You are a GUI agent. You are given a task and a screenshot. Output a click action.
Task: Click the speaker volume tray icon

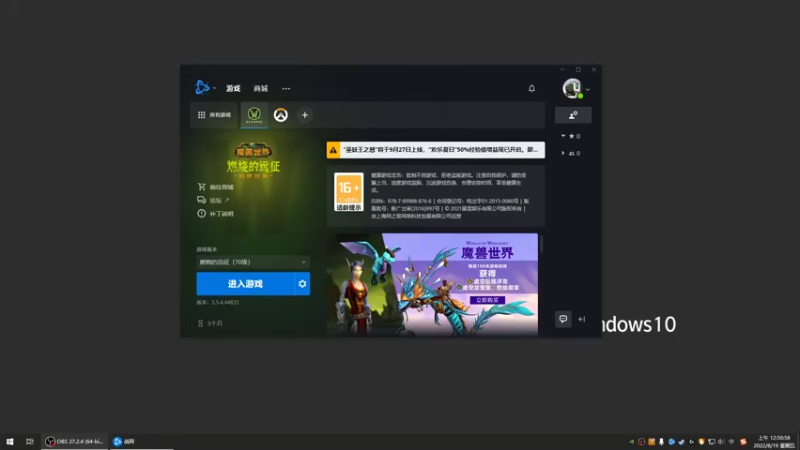(721, 442)
